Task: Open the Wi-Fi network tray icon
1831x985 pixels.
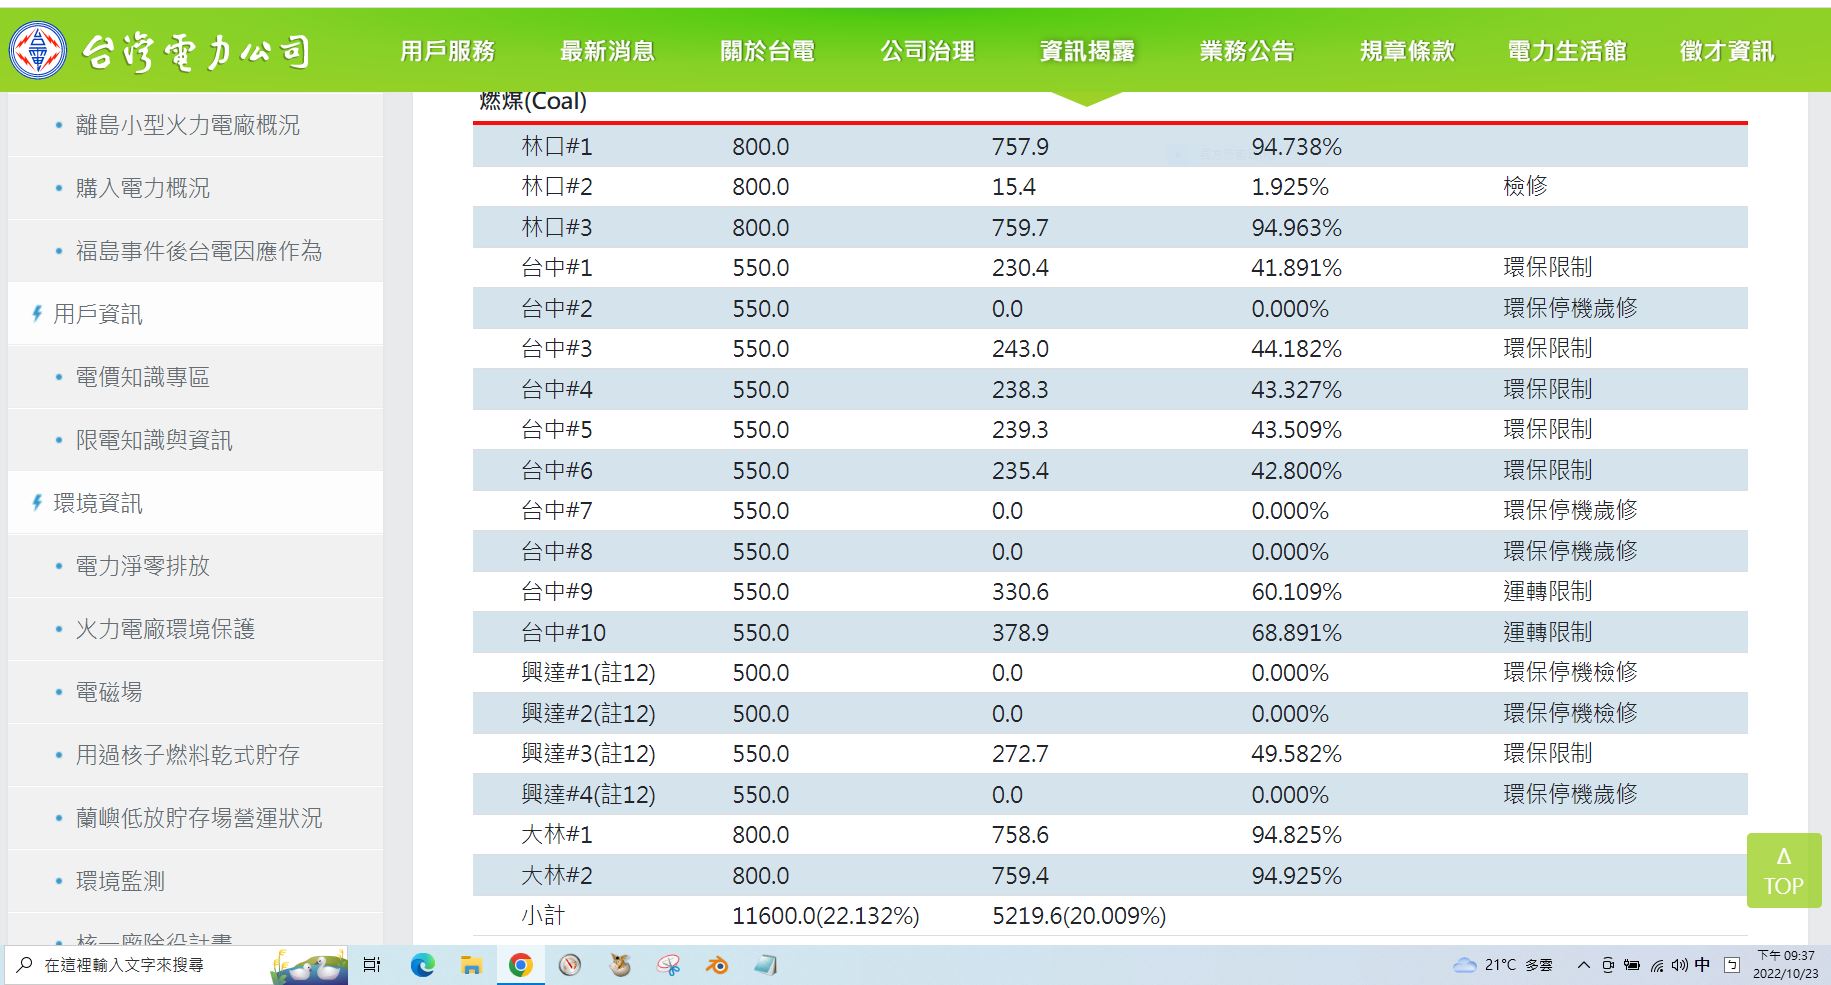Action: coord(1657,965)
